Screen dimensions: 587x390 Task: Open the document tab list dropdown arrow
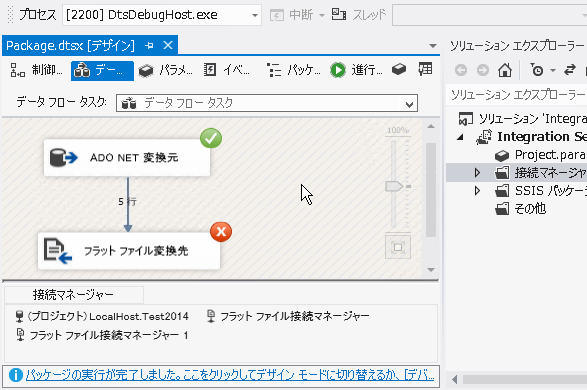click(x=433, y=46)
